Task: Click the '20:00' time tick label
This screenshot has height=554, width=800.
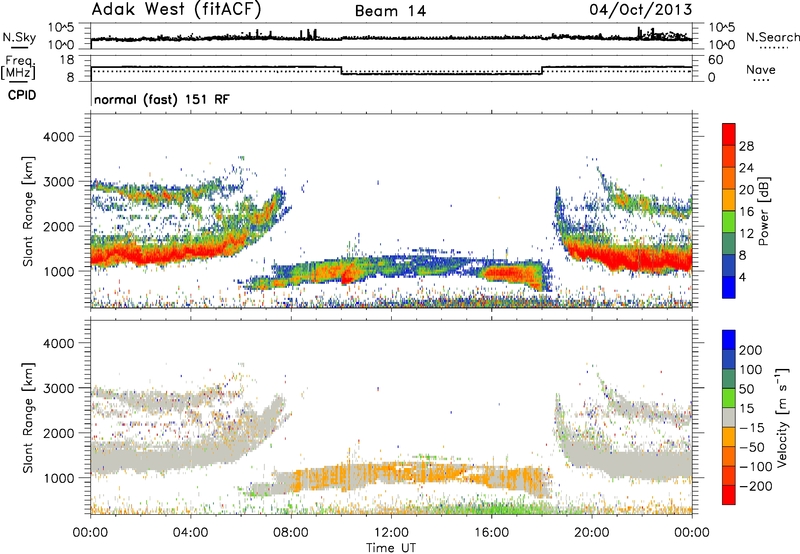Action: (x=591, y=533)
